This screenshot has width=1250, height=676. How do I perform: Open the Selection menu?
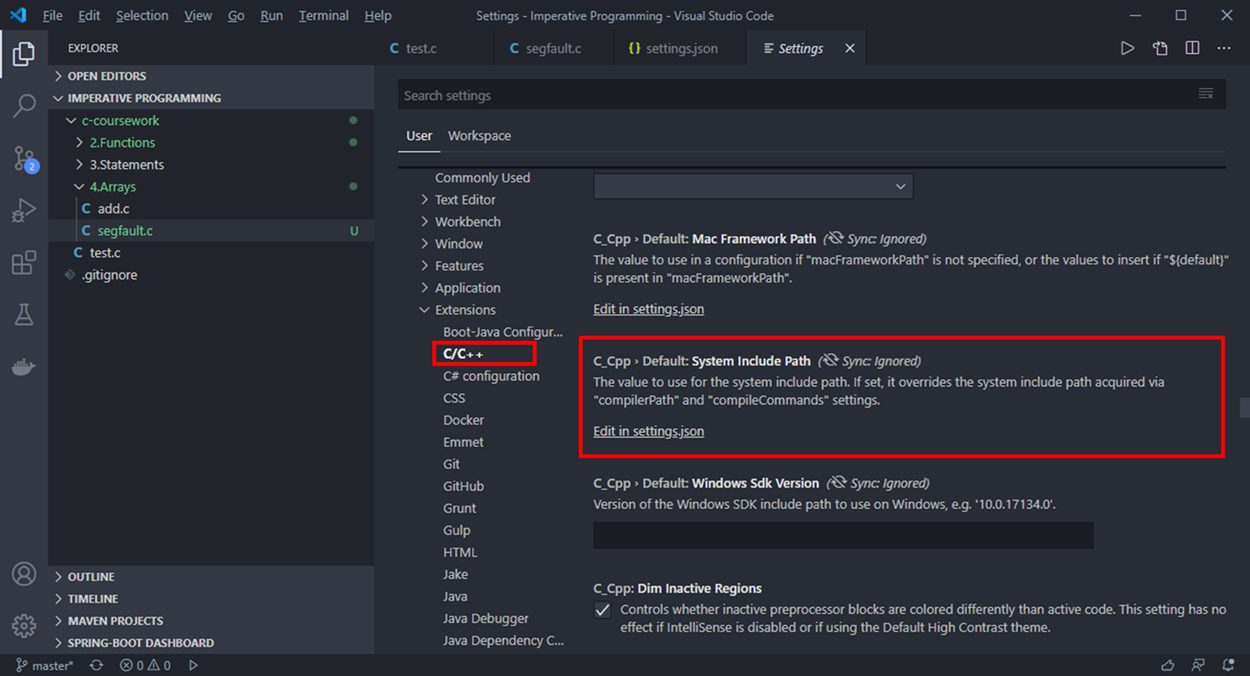point(142,16)
